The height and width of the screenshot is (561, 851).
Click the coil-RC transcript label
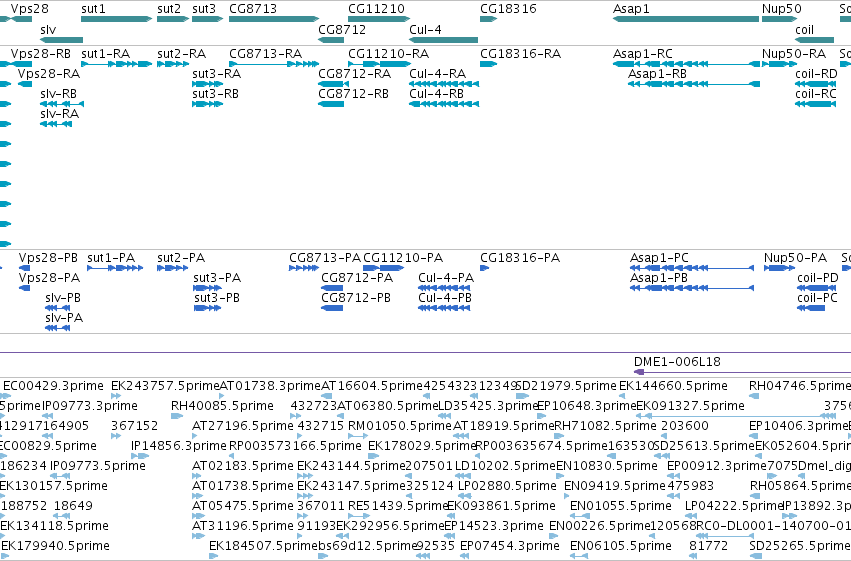(x=816, y=94)
